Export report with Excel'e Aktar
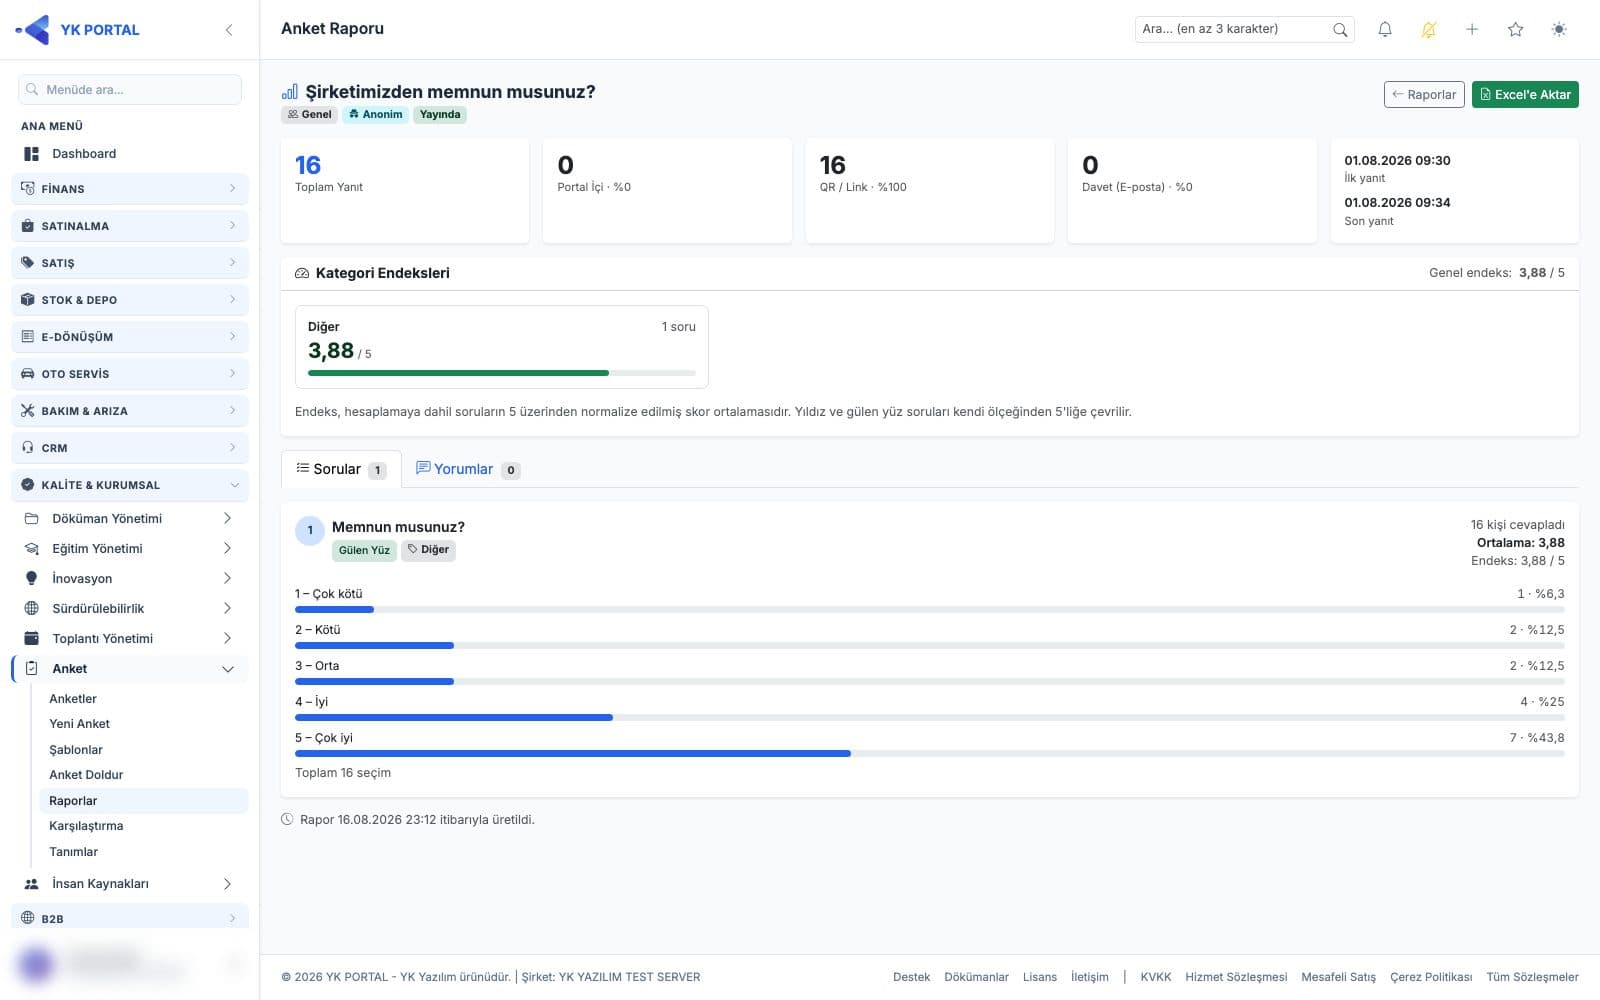This screenshot has height=1000, width=1600. pos(1525,95)
